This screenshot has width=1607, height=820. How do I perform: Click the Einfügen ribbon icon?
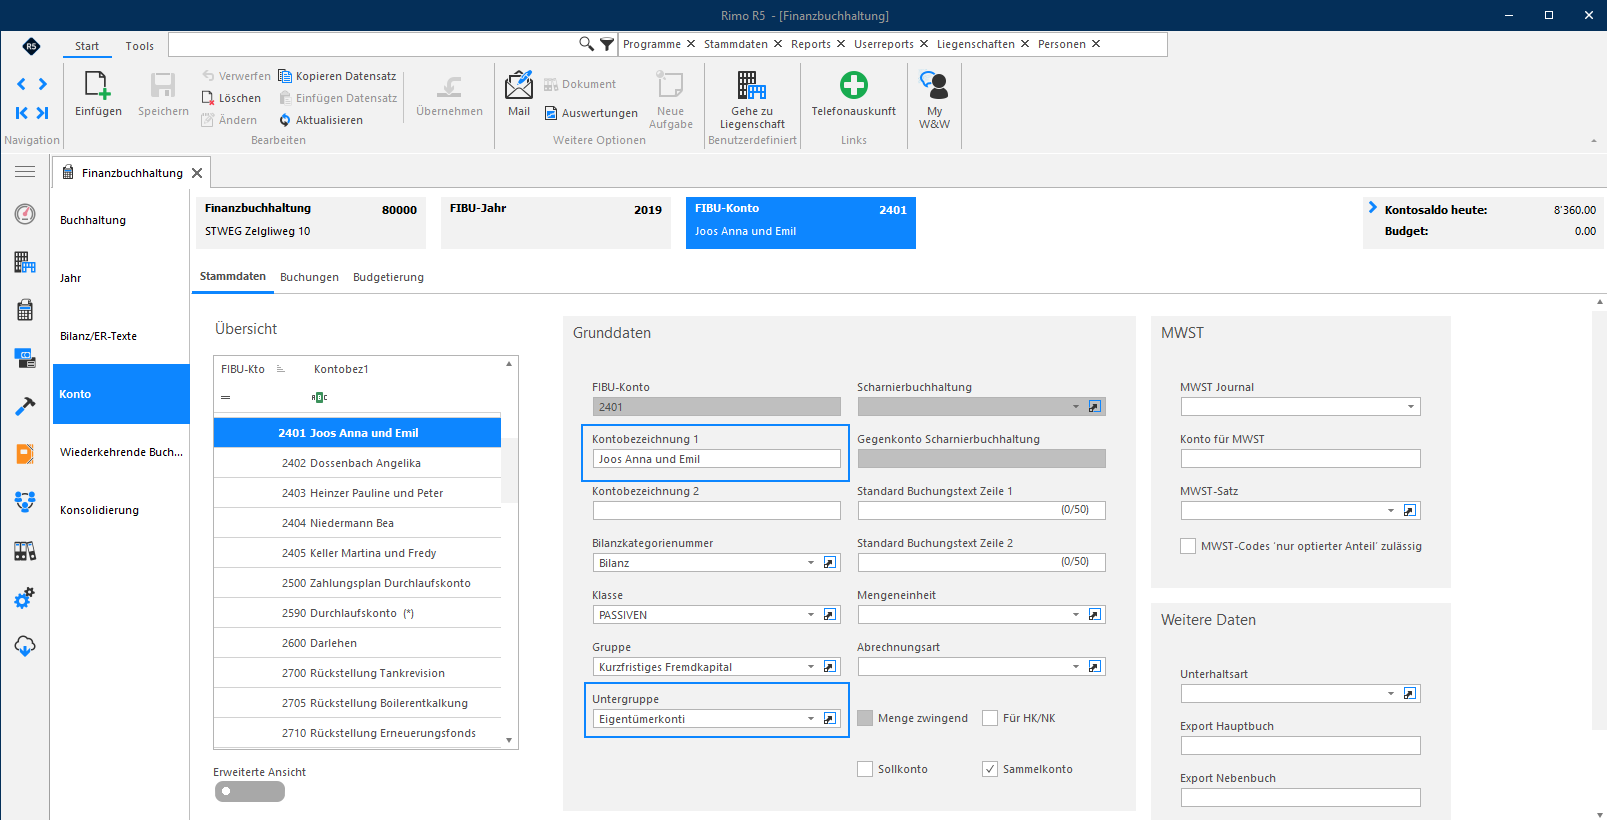98,85
